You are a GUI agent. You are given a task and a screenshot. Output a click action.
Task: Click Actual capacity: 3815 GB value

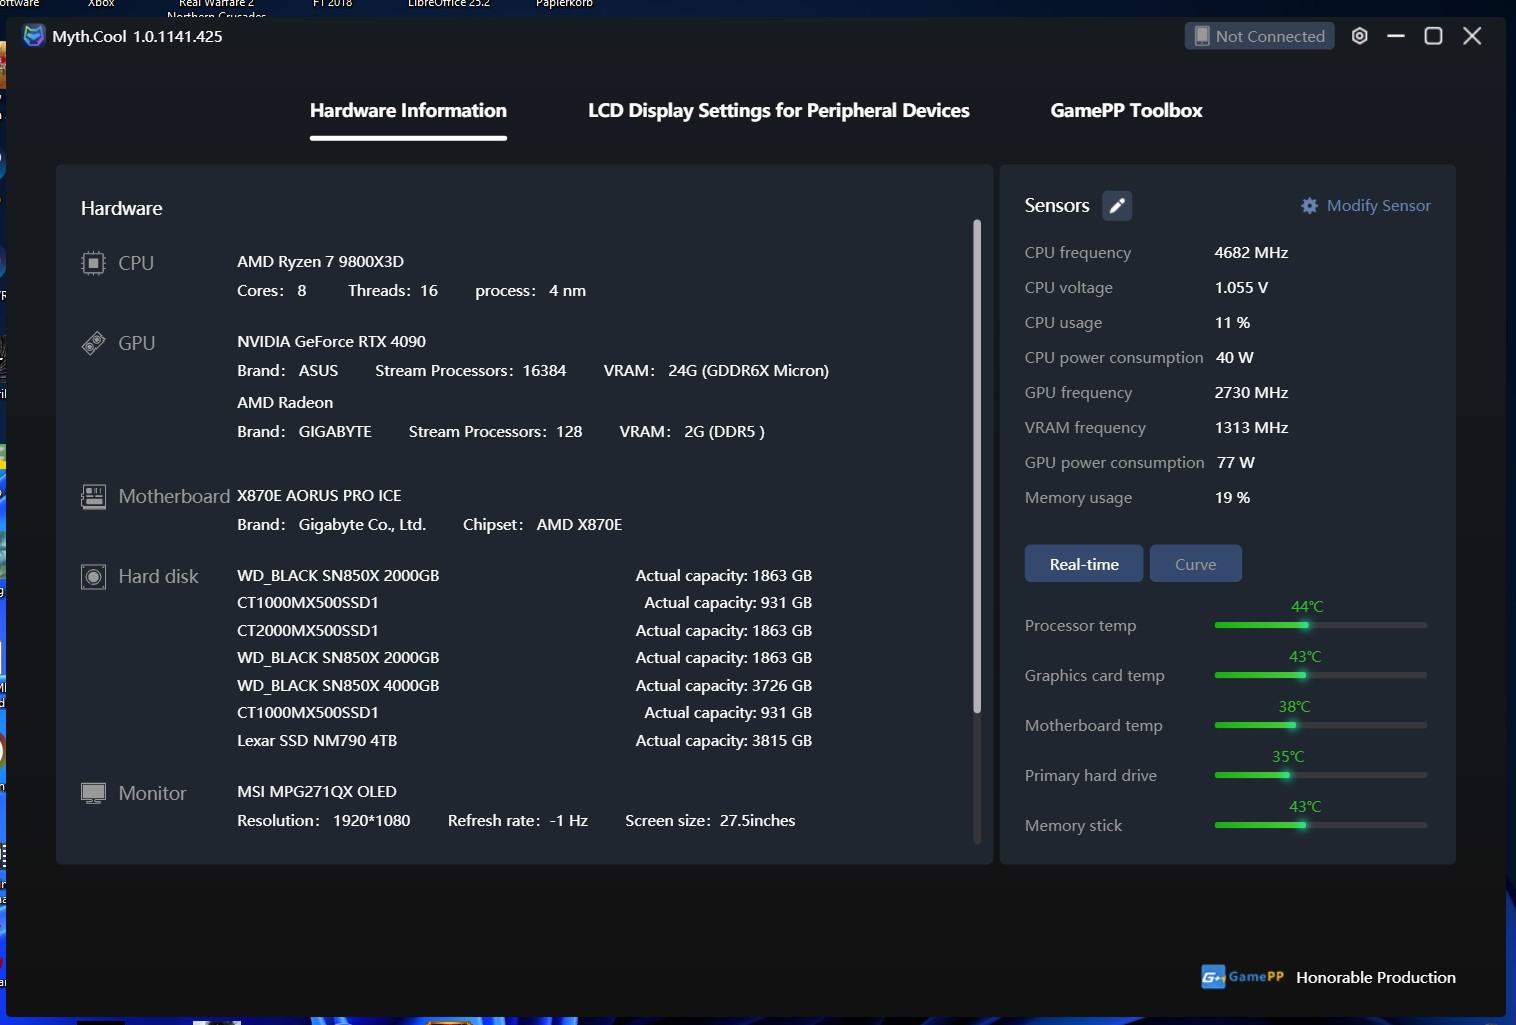pos(724,740)
